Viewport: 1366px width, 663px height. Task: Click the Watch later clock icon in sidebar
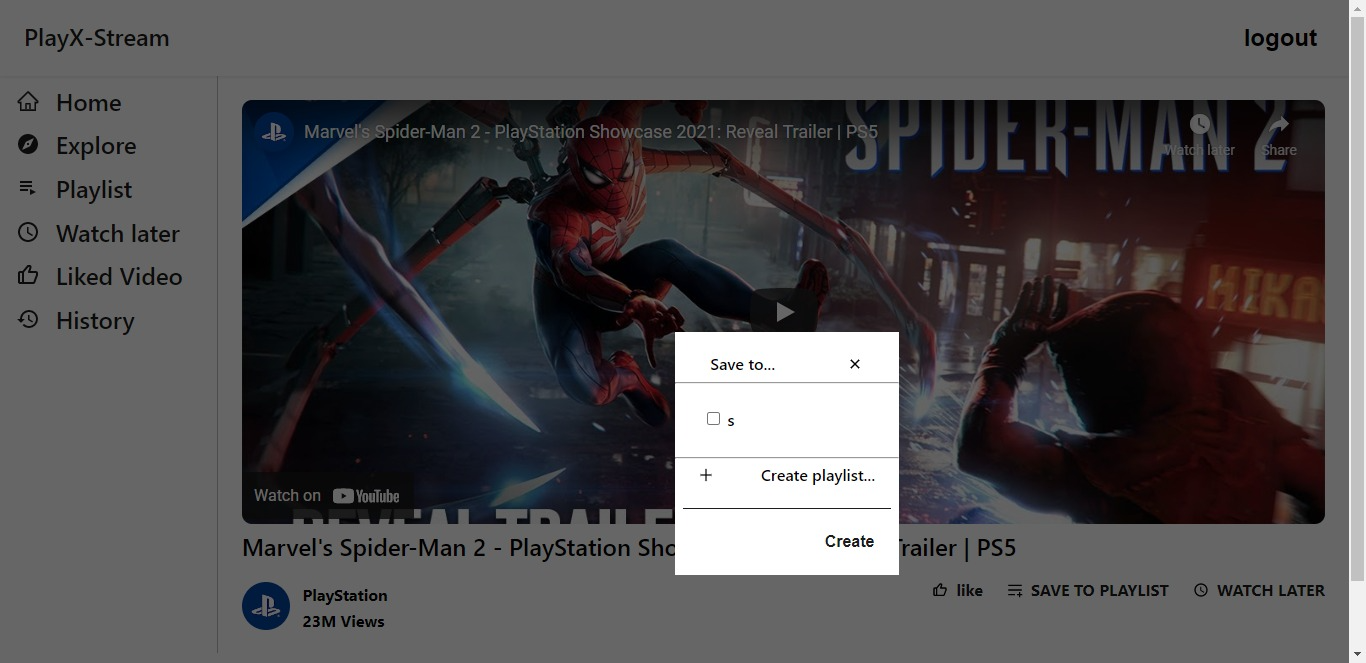28,232
